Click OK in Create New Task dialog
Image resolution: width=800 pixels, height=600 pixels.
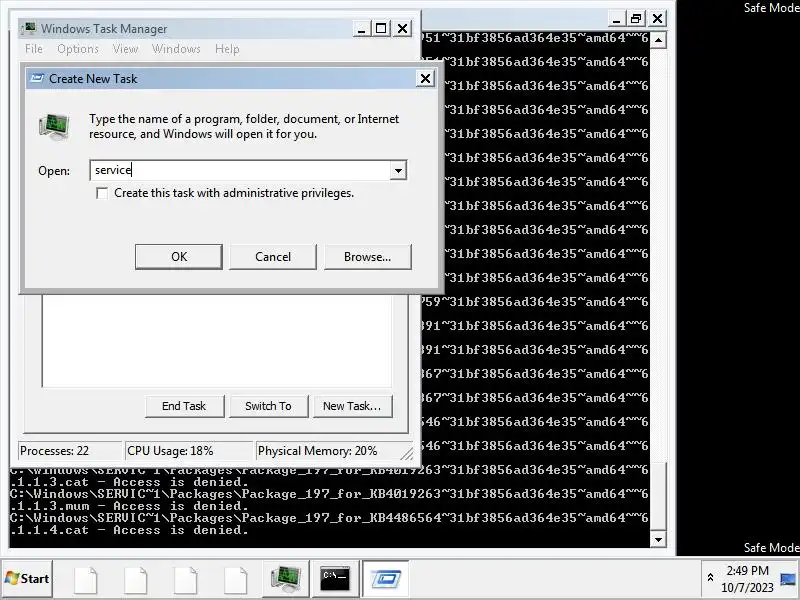pyautogui.click(x=179, y=257)
